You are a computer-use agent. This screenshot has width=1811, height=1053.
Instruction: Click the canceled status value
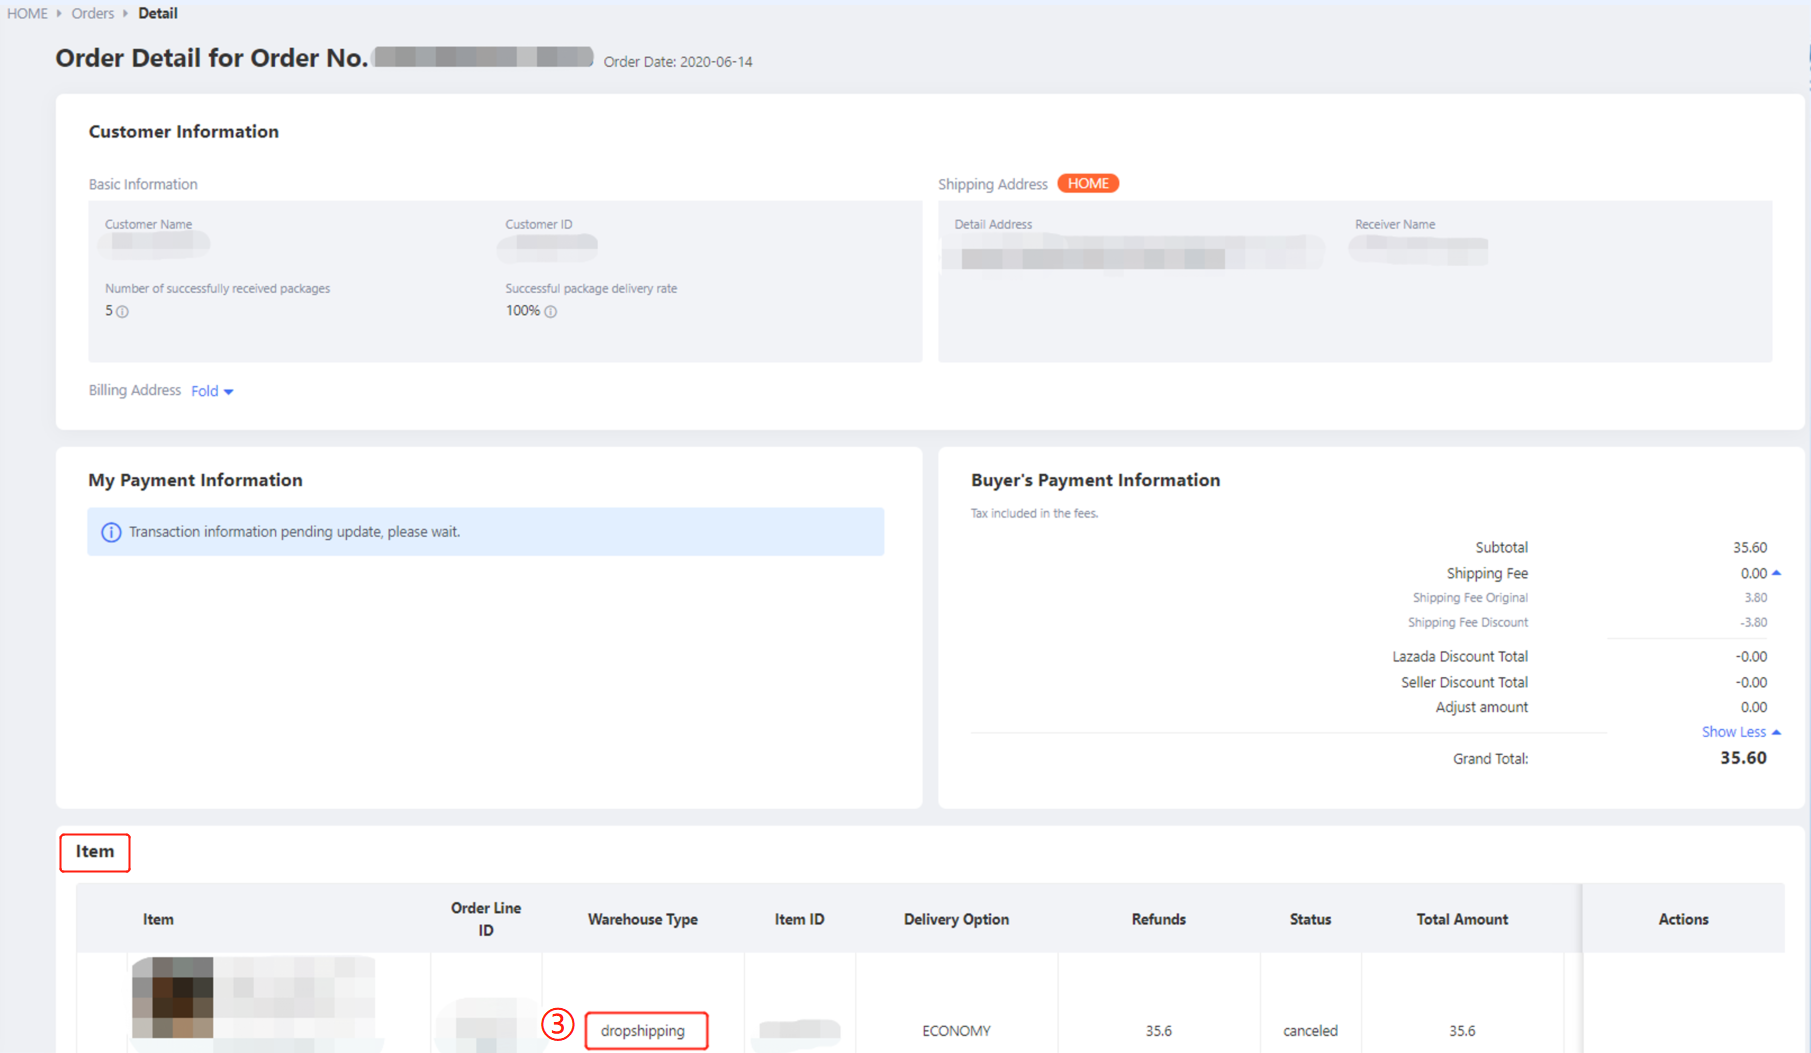(1309, 1030)
